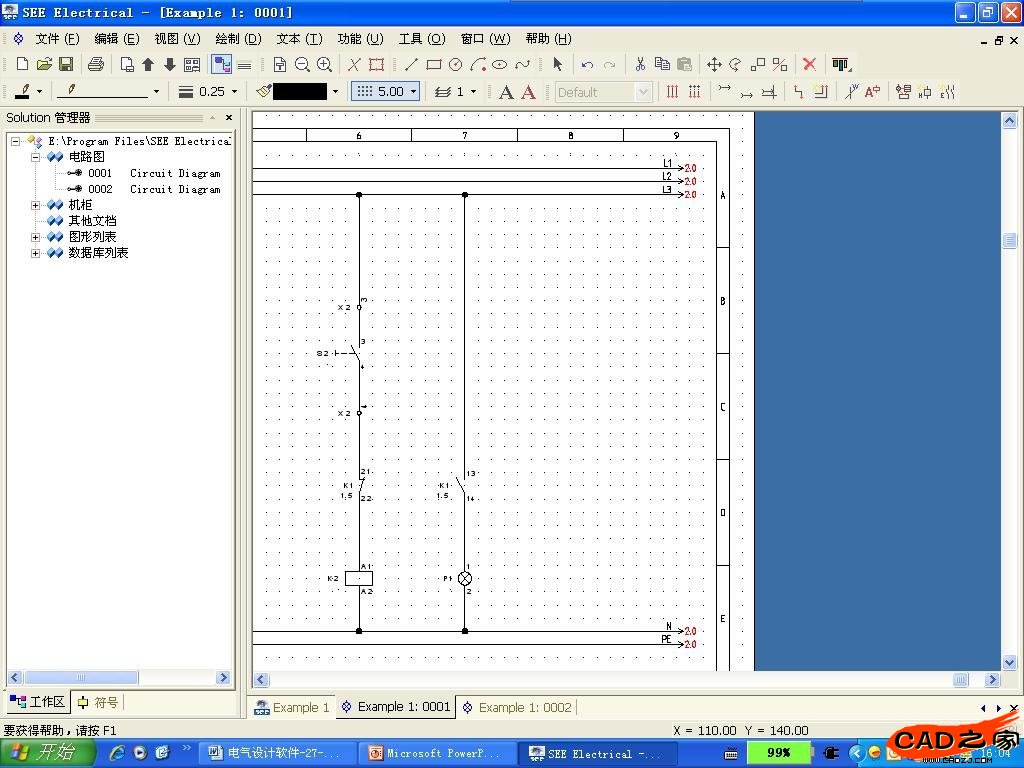
Task: Select the arrow pointer selection tool
Action: [x=557, y=64]
